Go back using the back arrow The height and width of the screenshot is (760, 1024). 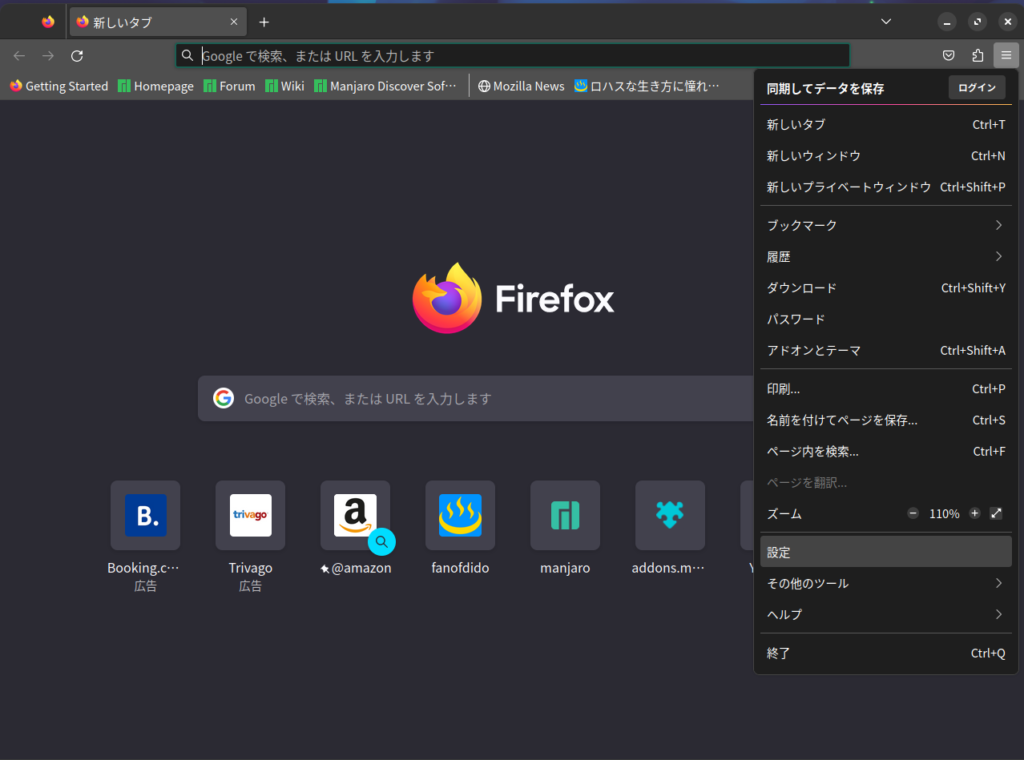19,56
